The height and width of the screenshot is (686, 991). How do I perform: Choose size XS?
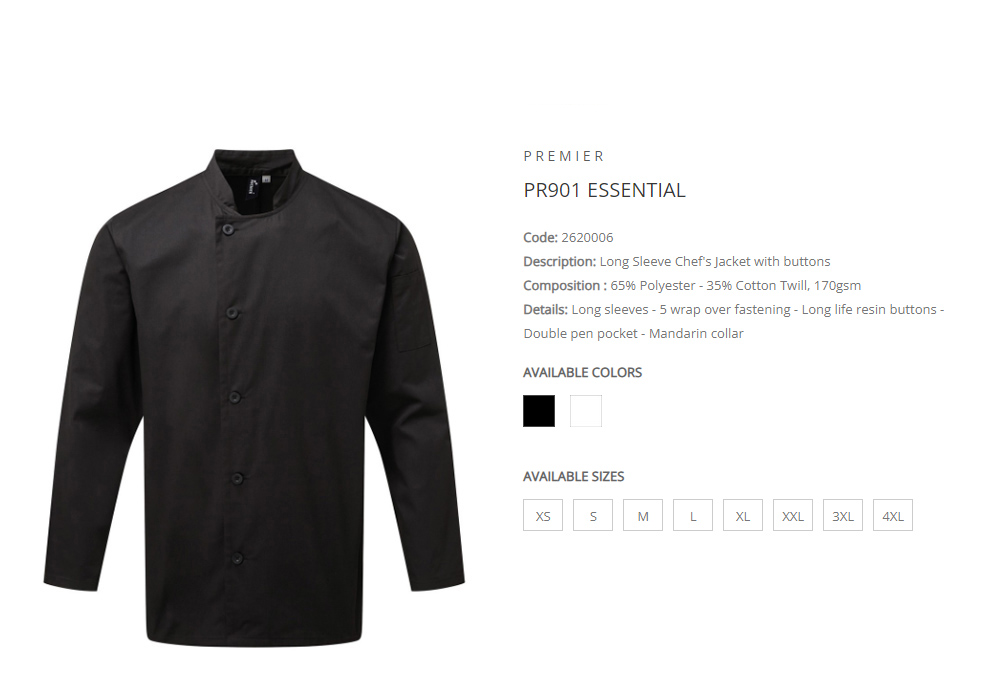(543, 515)
